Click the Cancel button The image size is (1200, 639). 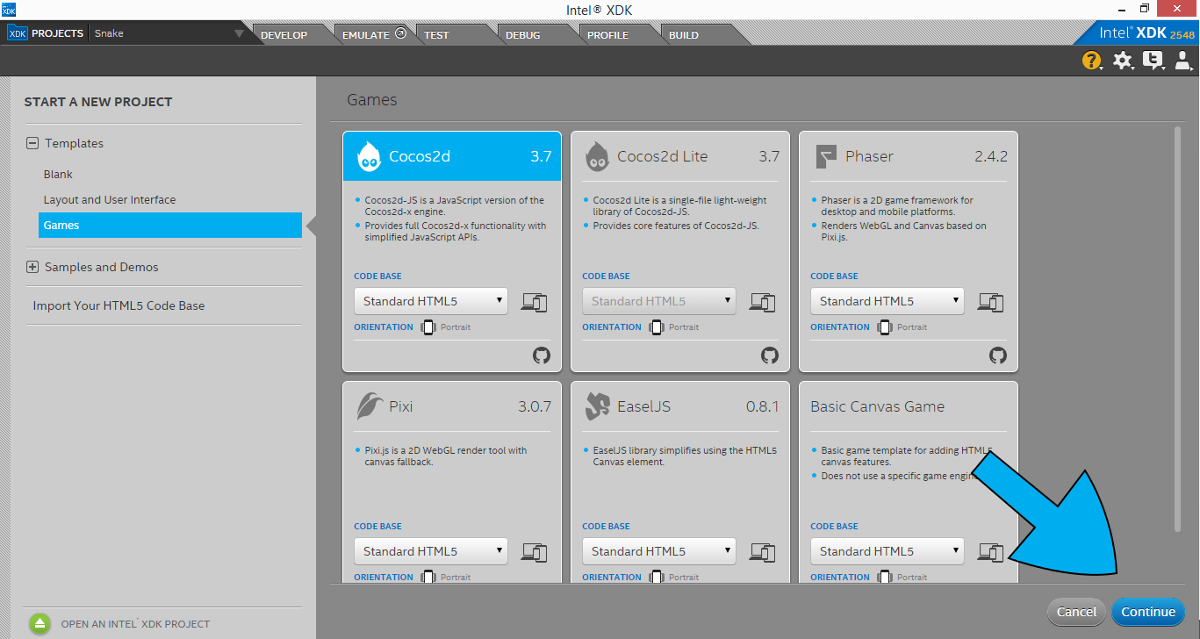(1077, 612)
